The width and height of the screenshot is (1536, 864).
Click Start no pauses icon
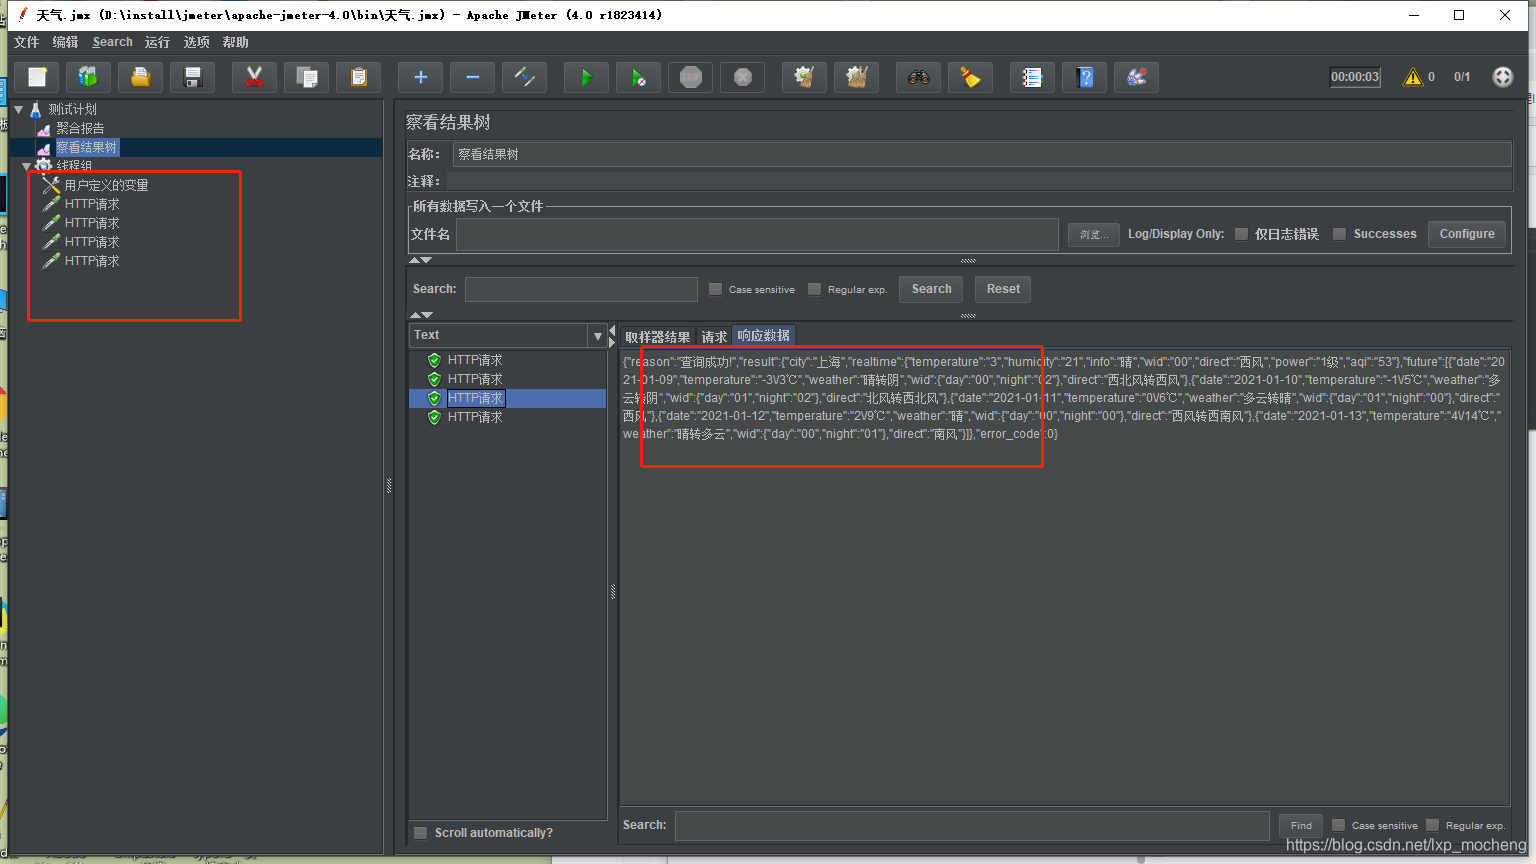click(639, 77)
